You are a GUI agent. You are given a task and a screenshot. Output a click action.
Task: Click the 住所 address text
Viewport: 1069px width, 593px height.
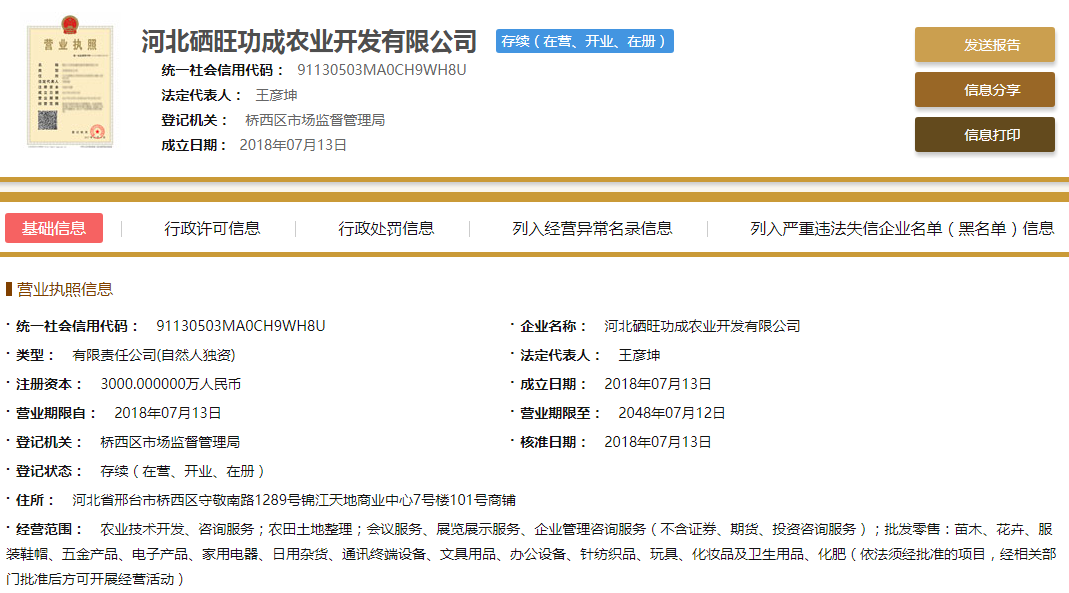coord(294,500)
